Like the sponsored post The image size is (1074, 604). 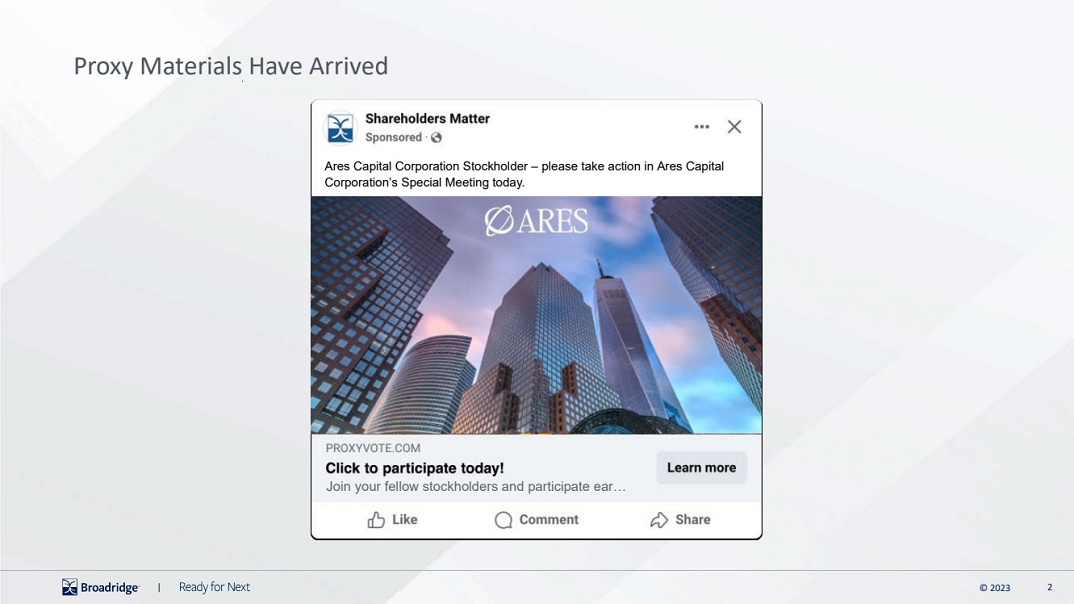392,520
